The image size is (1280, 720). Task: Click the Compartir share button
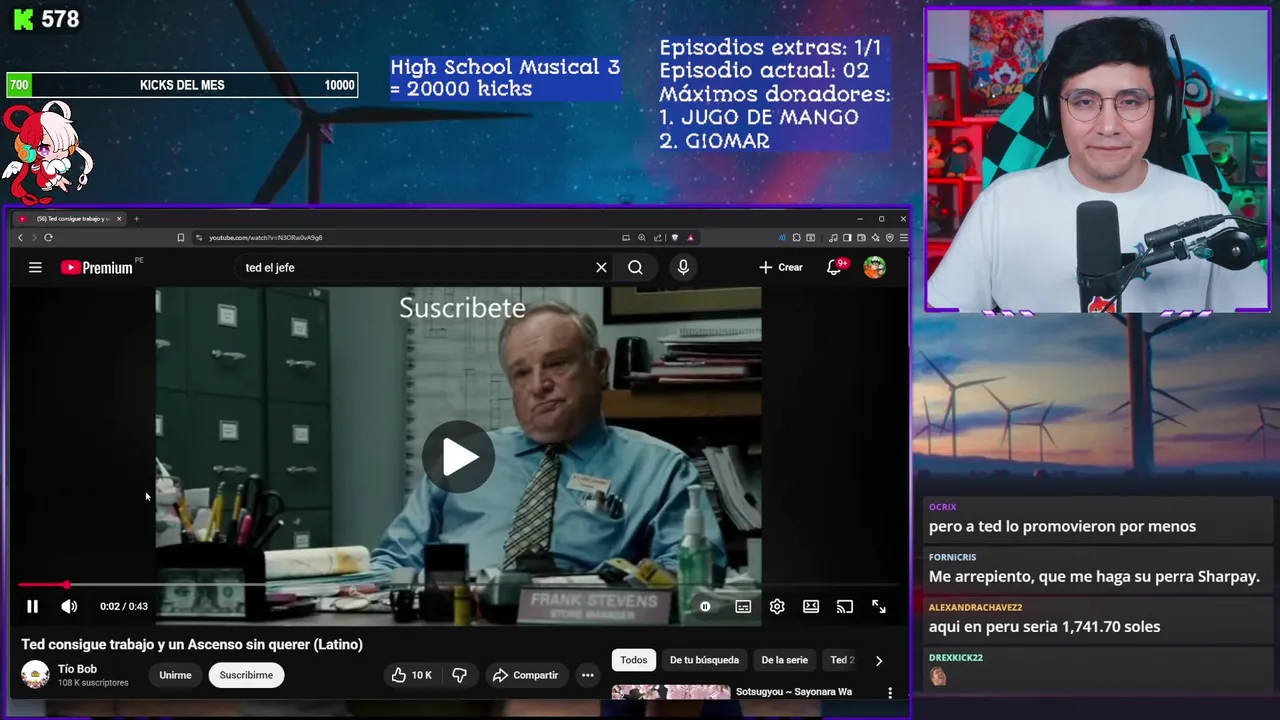[526, 675]
